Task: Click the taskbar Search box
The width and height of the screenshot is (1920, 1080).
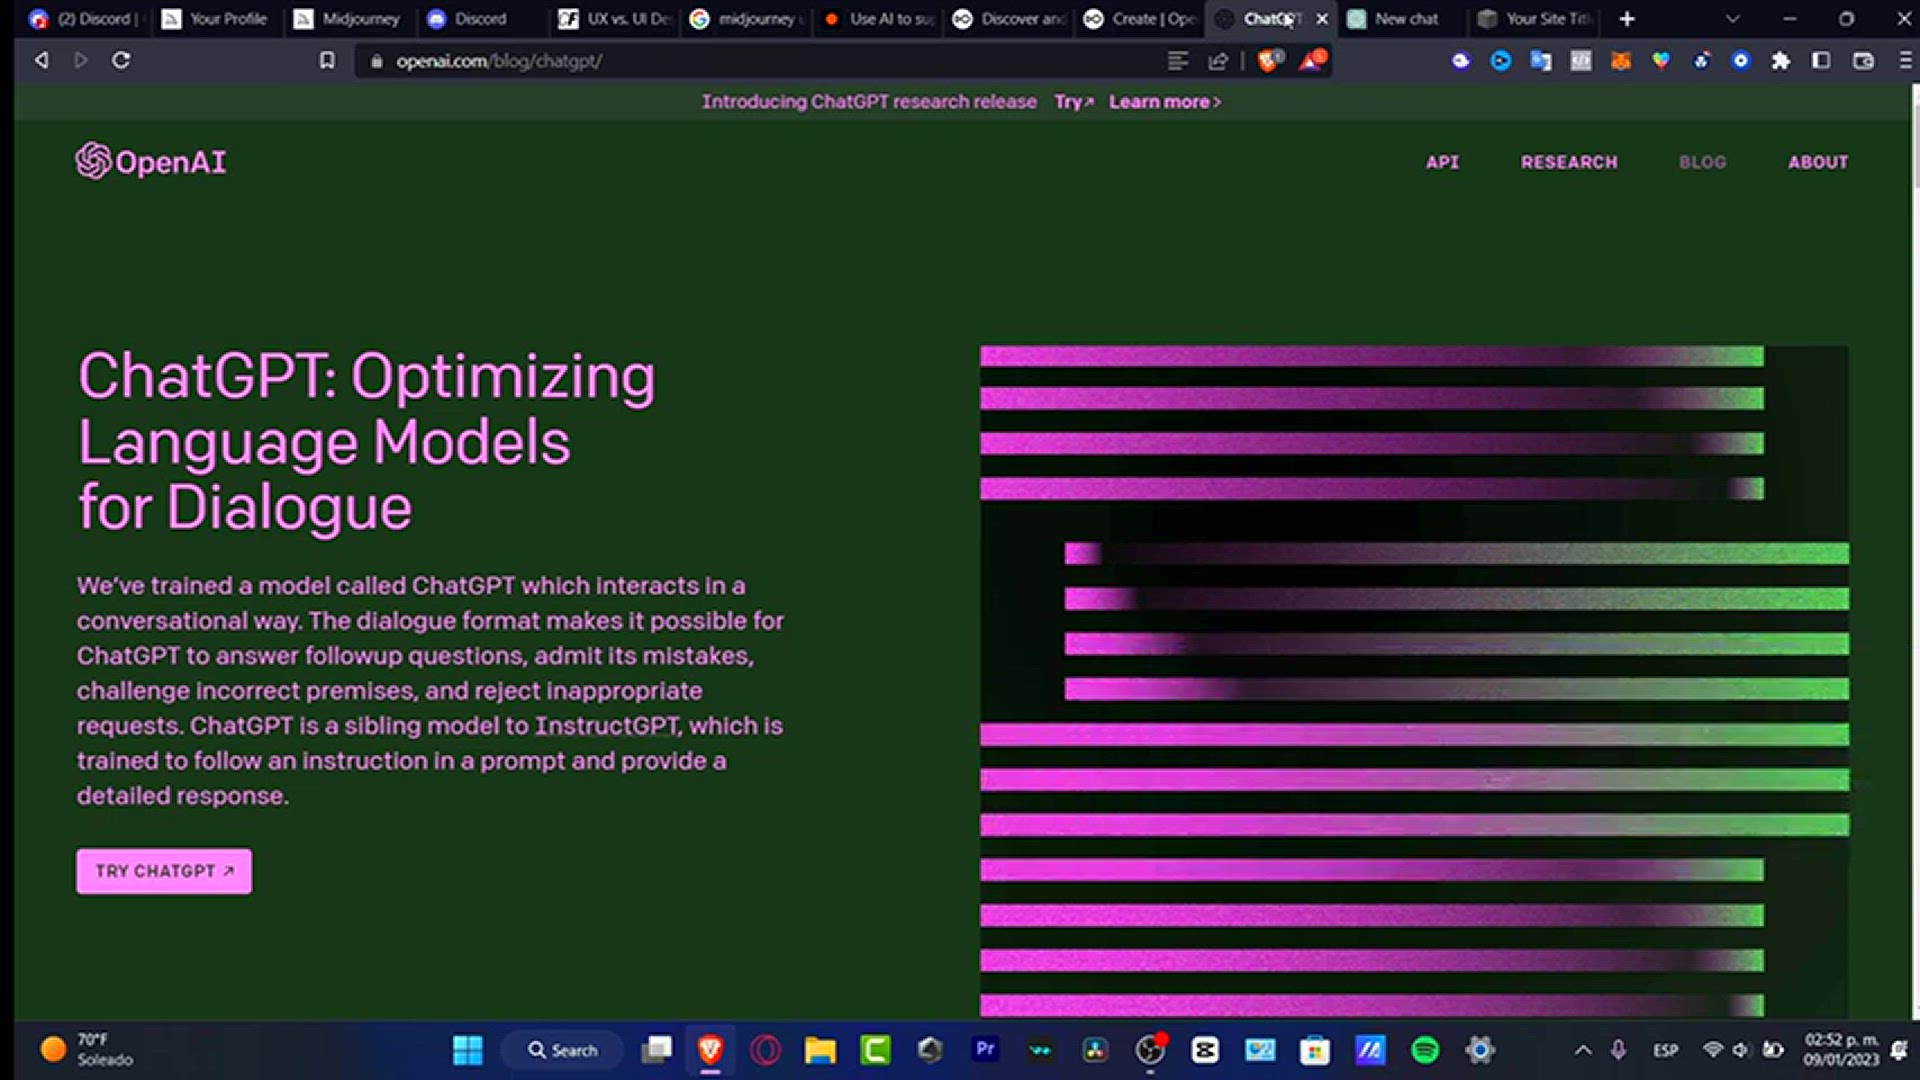Action: click(561, 1050)
